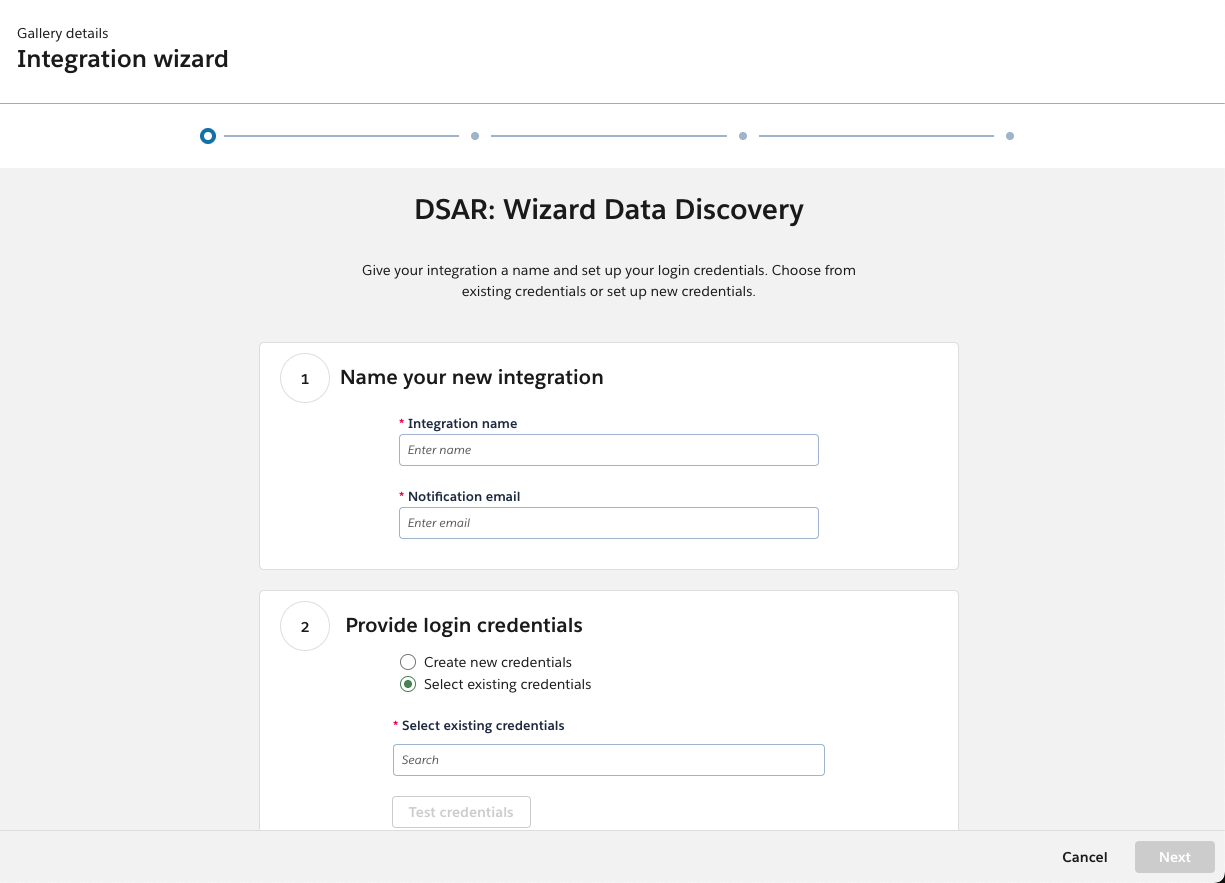Focus the Integration name text field
The image size is (1225, 883).
(608, 450)
